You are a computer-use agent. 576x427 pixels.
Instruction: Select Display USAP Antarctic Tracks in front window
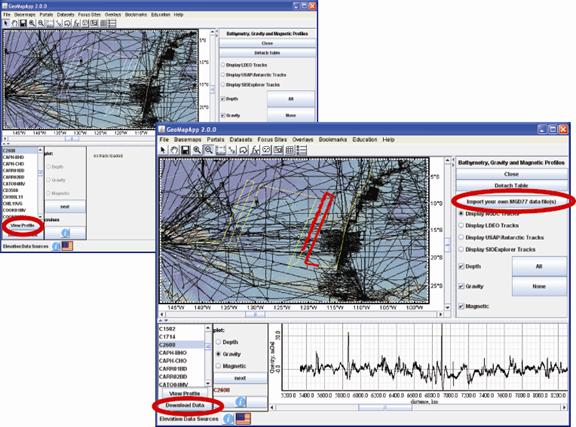[461, 237]
